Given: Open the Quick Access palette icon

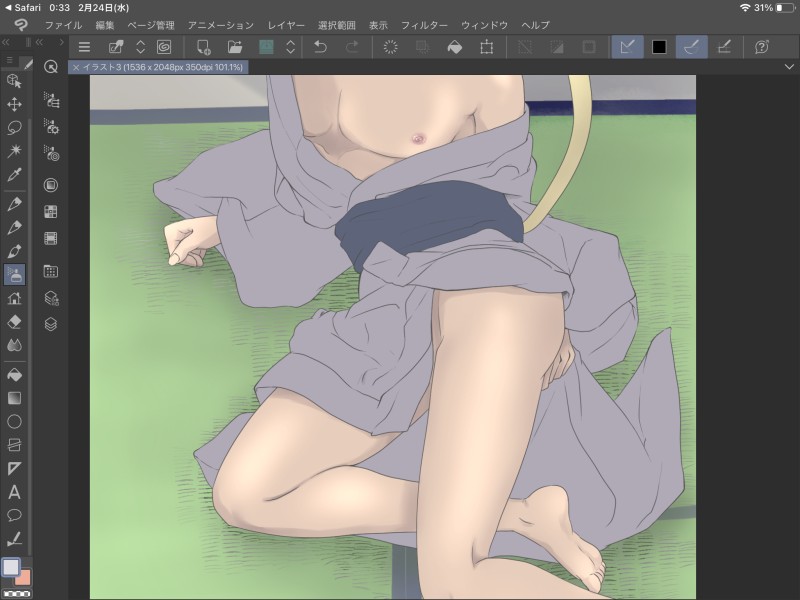Looking at the screenshot, I should (51, 66).
